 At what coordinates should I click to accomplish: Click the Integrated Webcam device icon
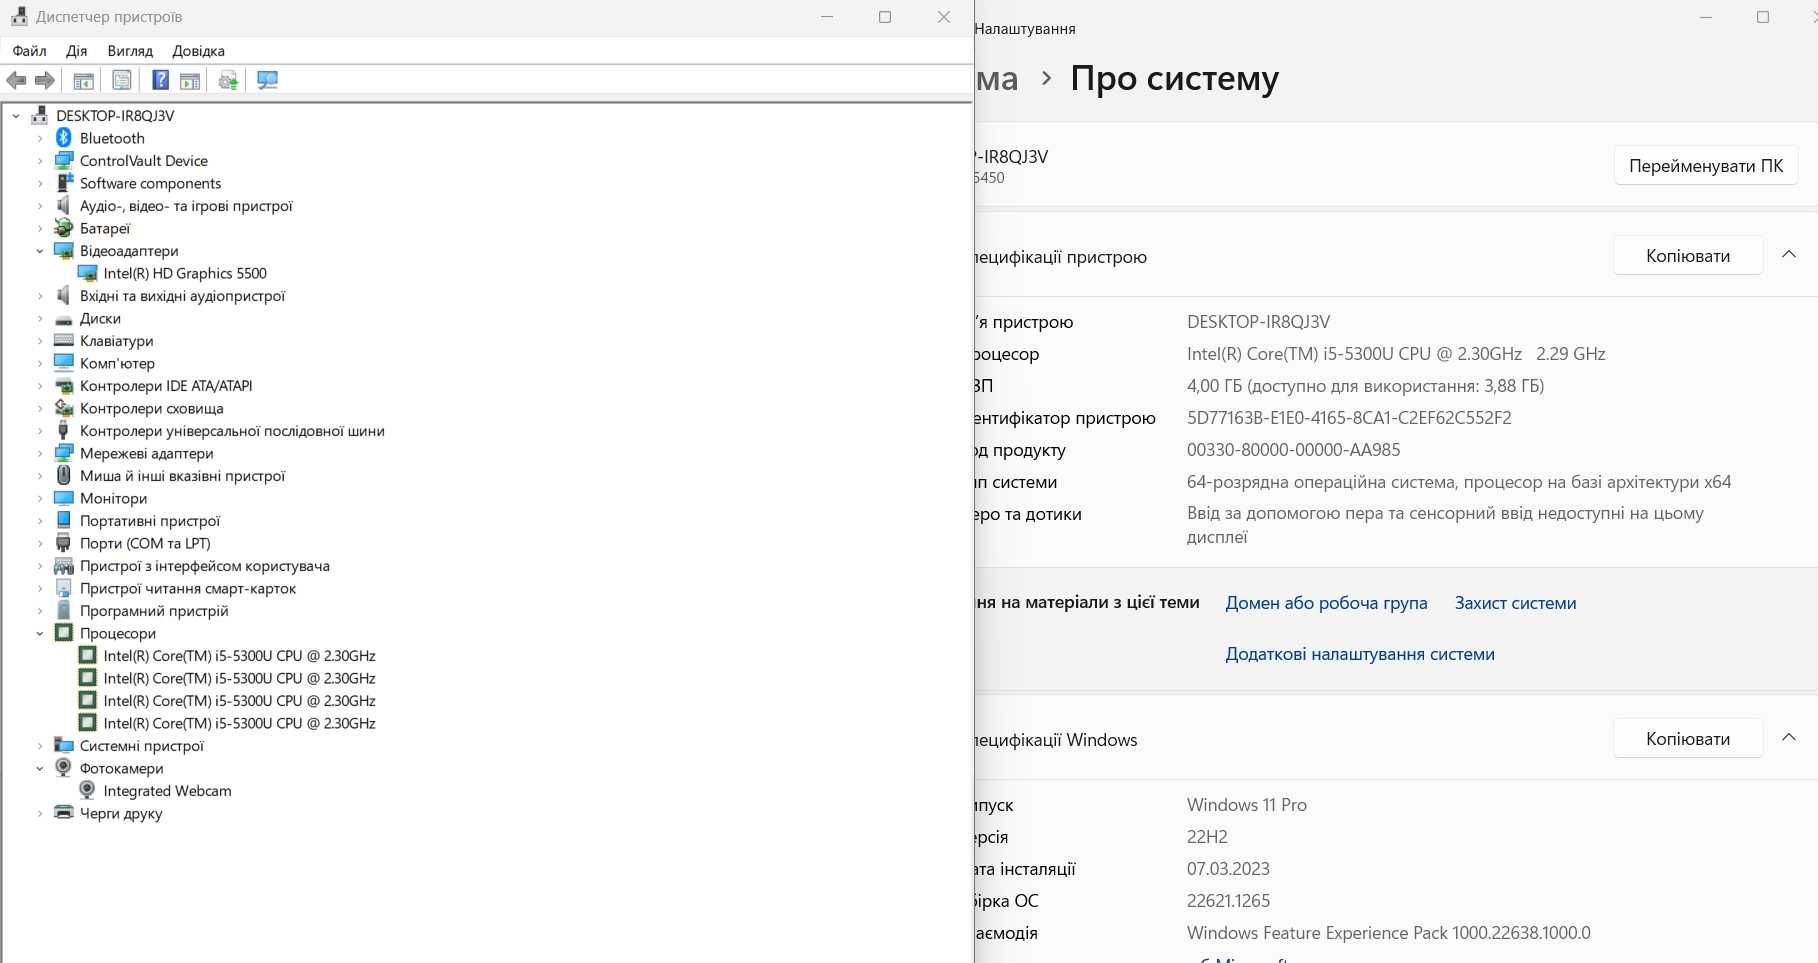pos(88,790)
